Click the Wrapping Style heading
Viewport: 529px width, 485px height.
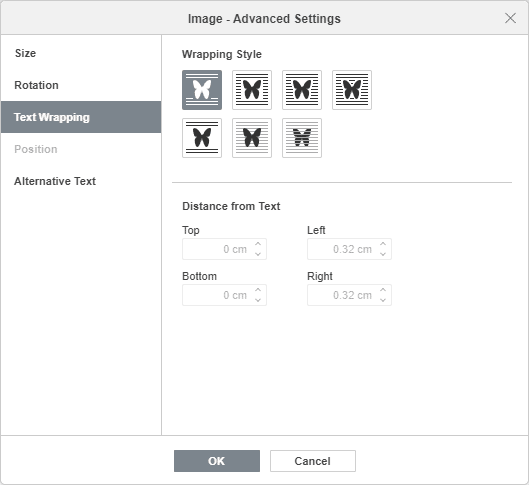[222, 54]
